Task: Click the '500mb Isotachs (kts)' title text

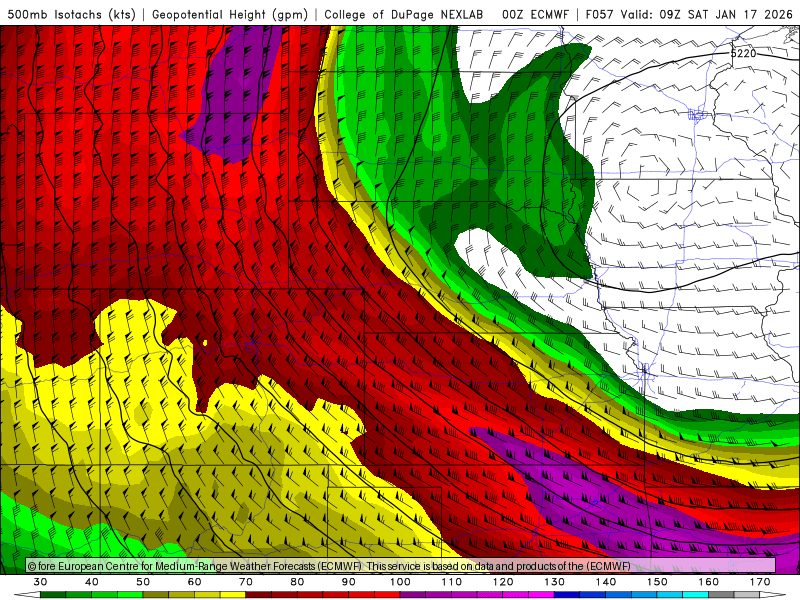Action: pos(71,15)
